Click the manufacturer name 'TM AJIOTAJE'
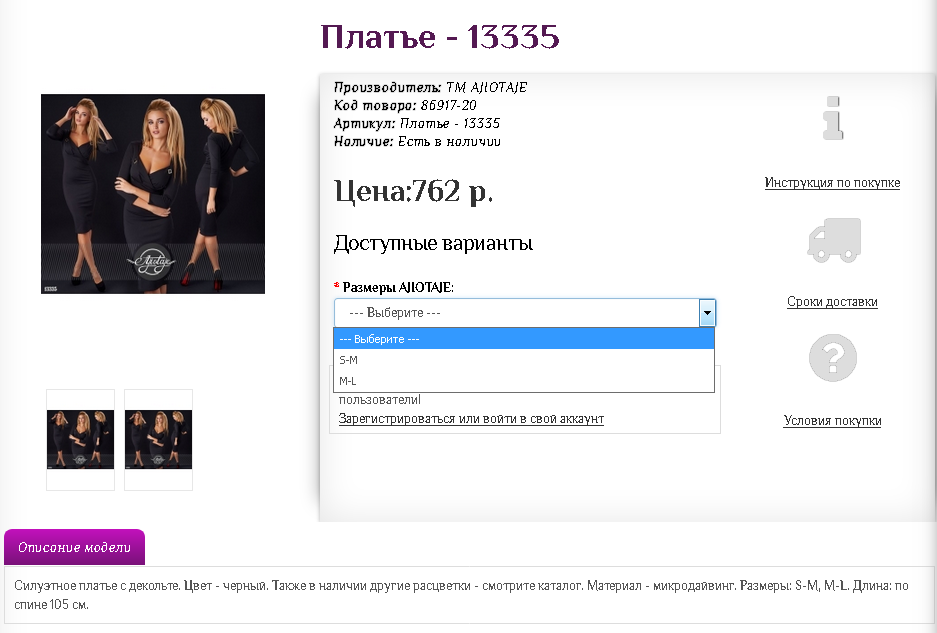This screenshot has width=937, height=633. tap(486, 88)
